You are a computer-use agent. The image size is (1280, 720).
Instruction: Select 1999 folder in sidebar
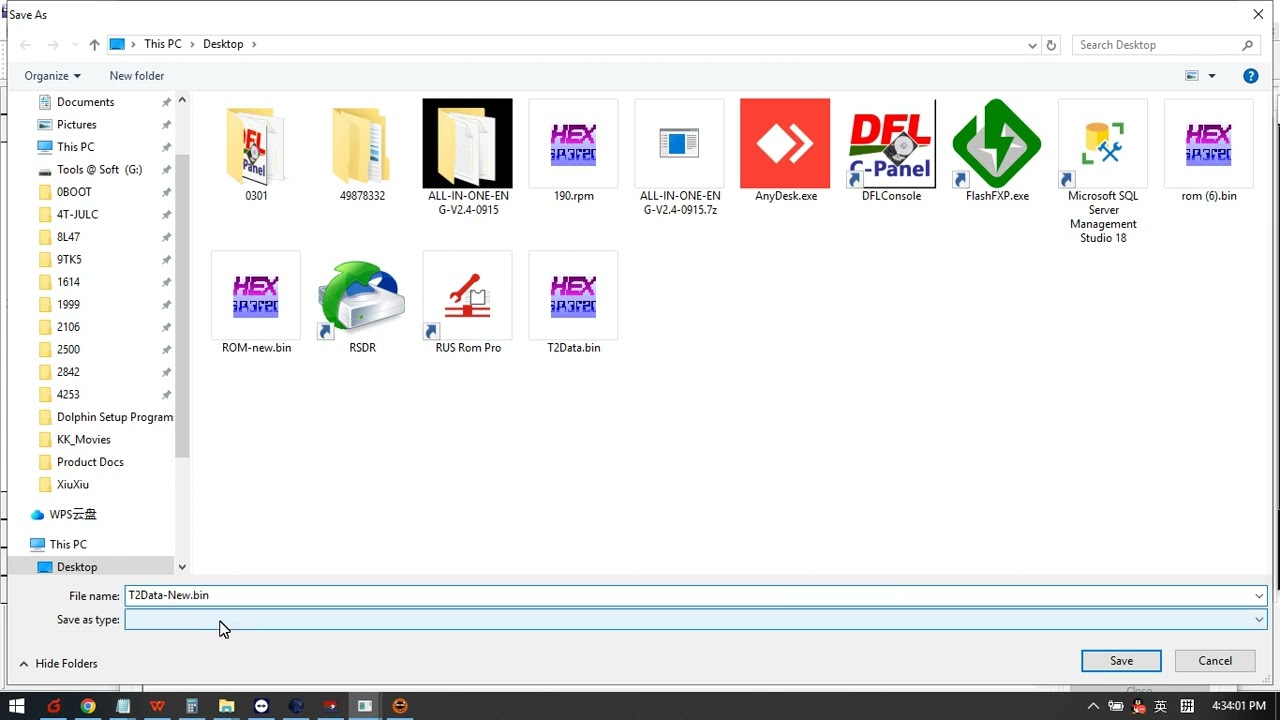pos(68,305)
